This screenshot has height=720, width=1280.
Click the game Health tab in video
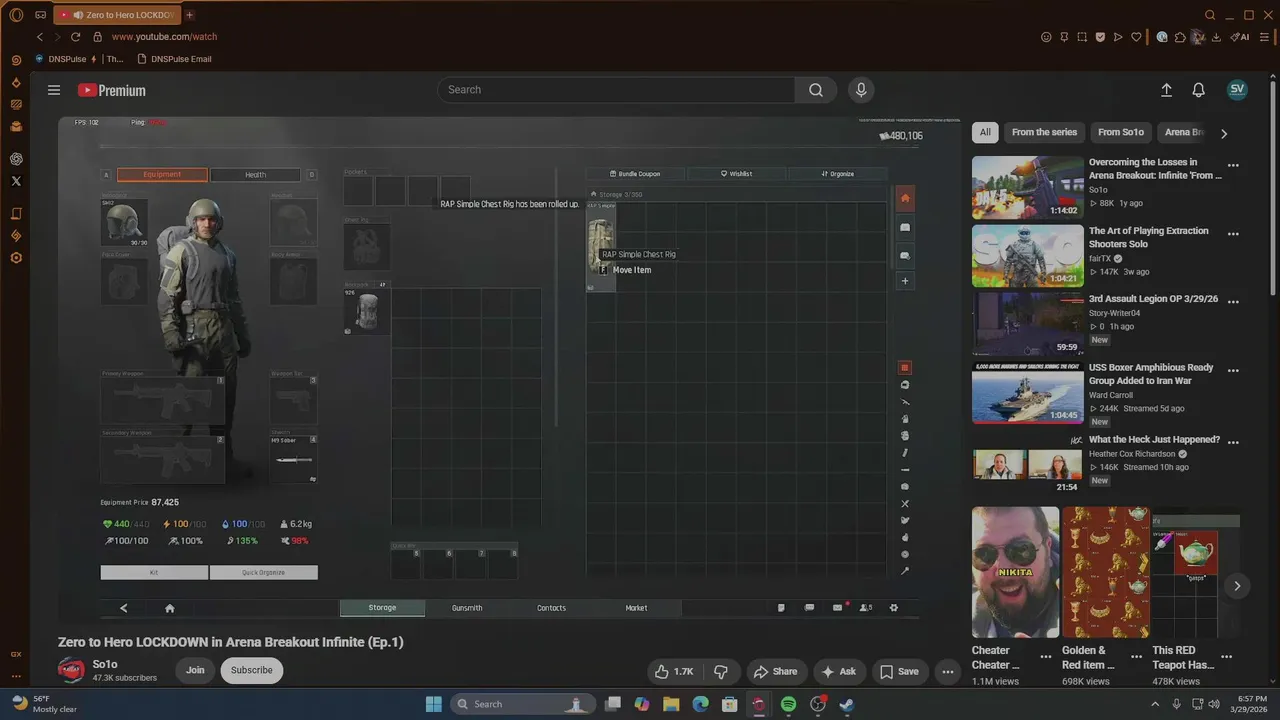[256, 175]
